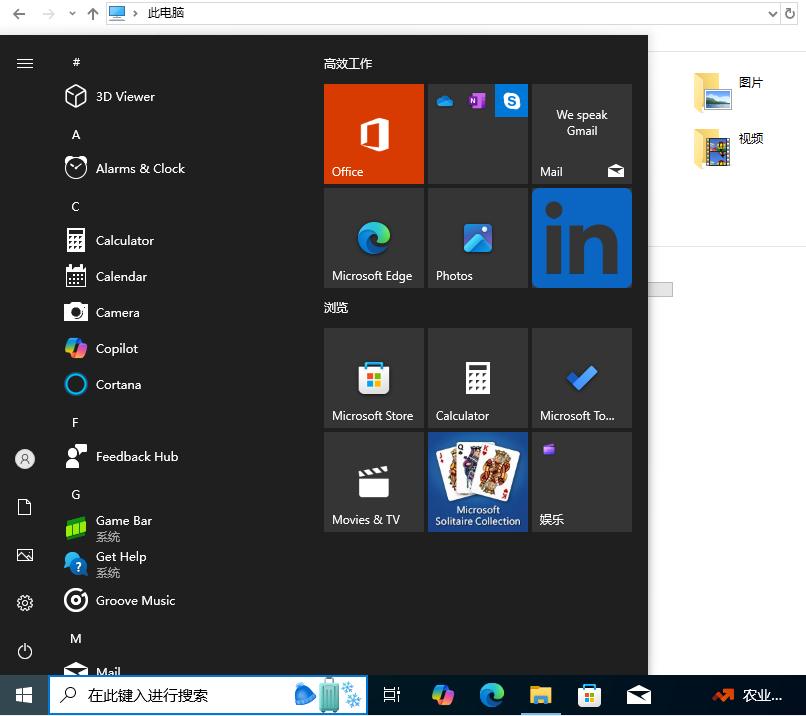
Task: Open Microsoft Store from the taskbar
Action: (590, 695)
